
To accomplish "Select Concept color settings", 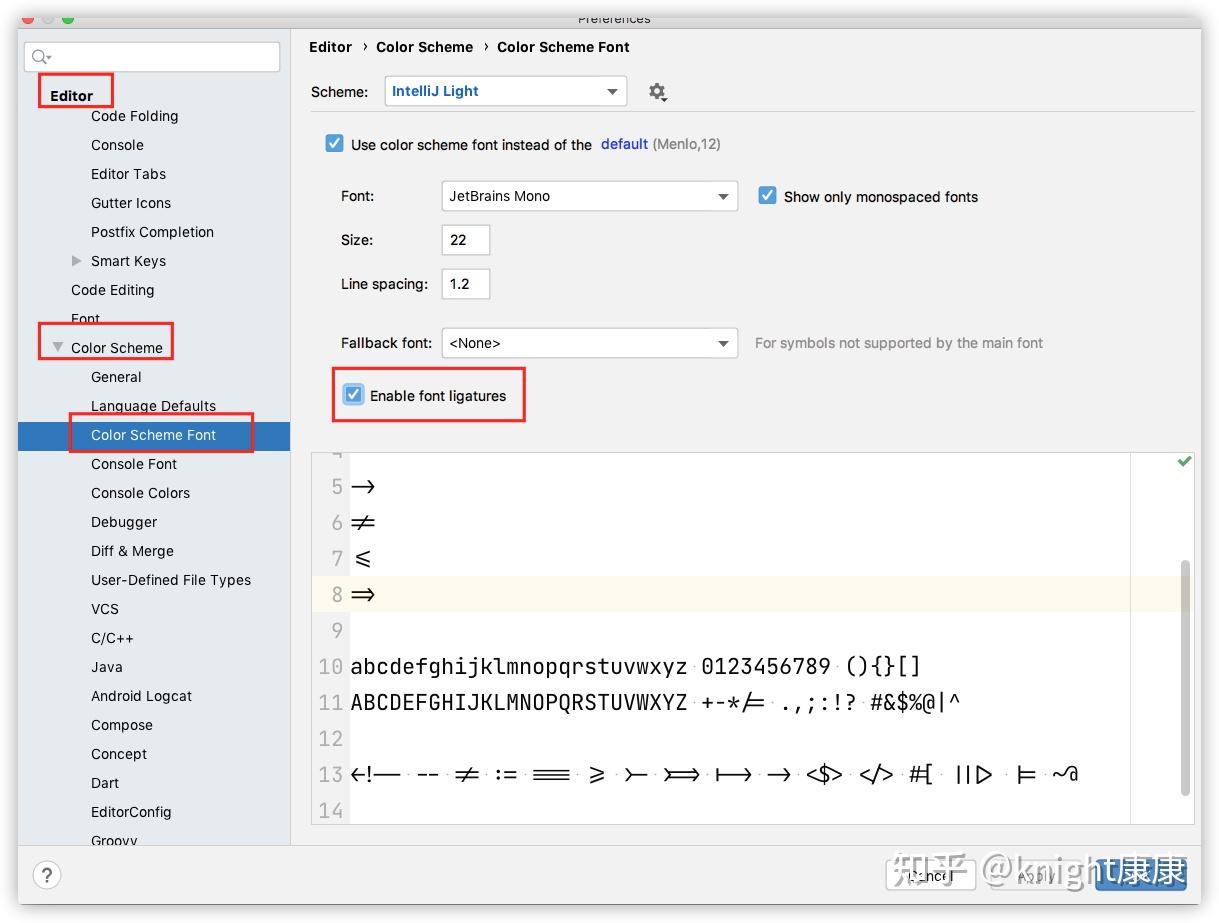I will [119, 754].
